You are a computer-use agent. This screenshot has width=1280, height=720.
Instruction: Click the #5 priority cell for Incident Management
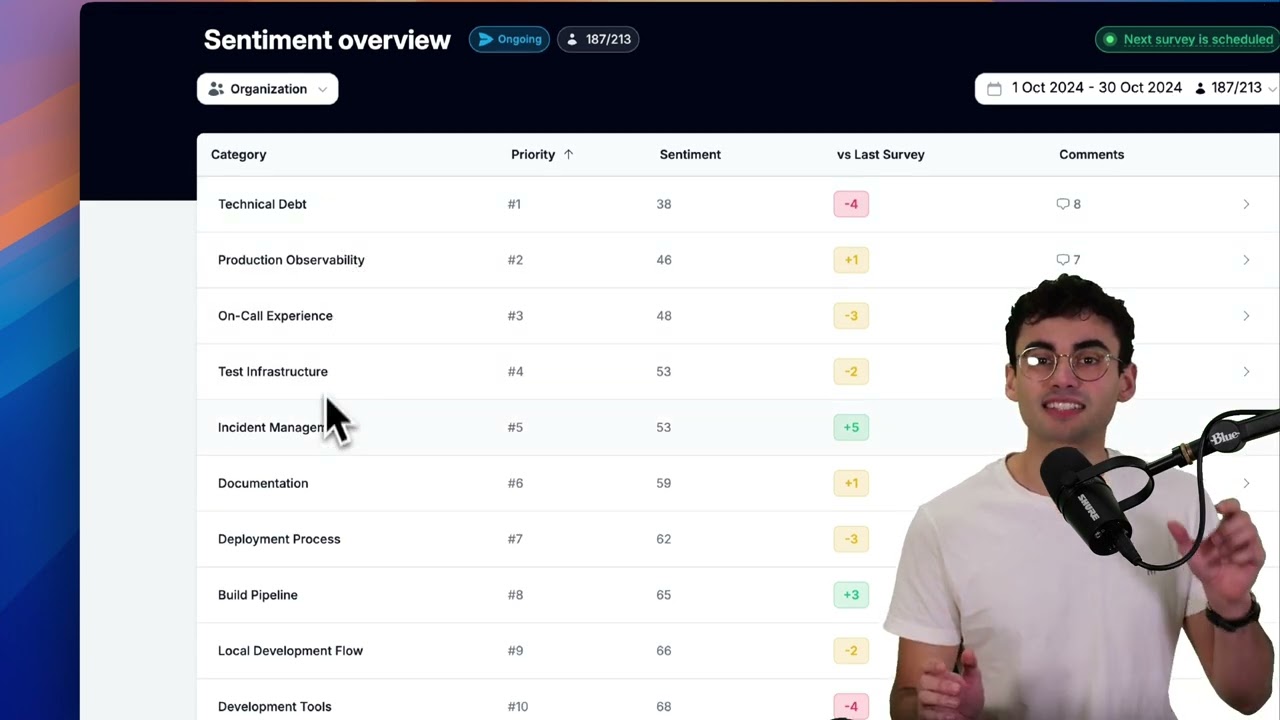[515, 427]
